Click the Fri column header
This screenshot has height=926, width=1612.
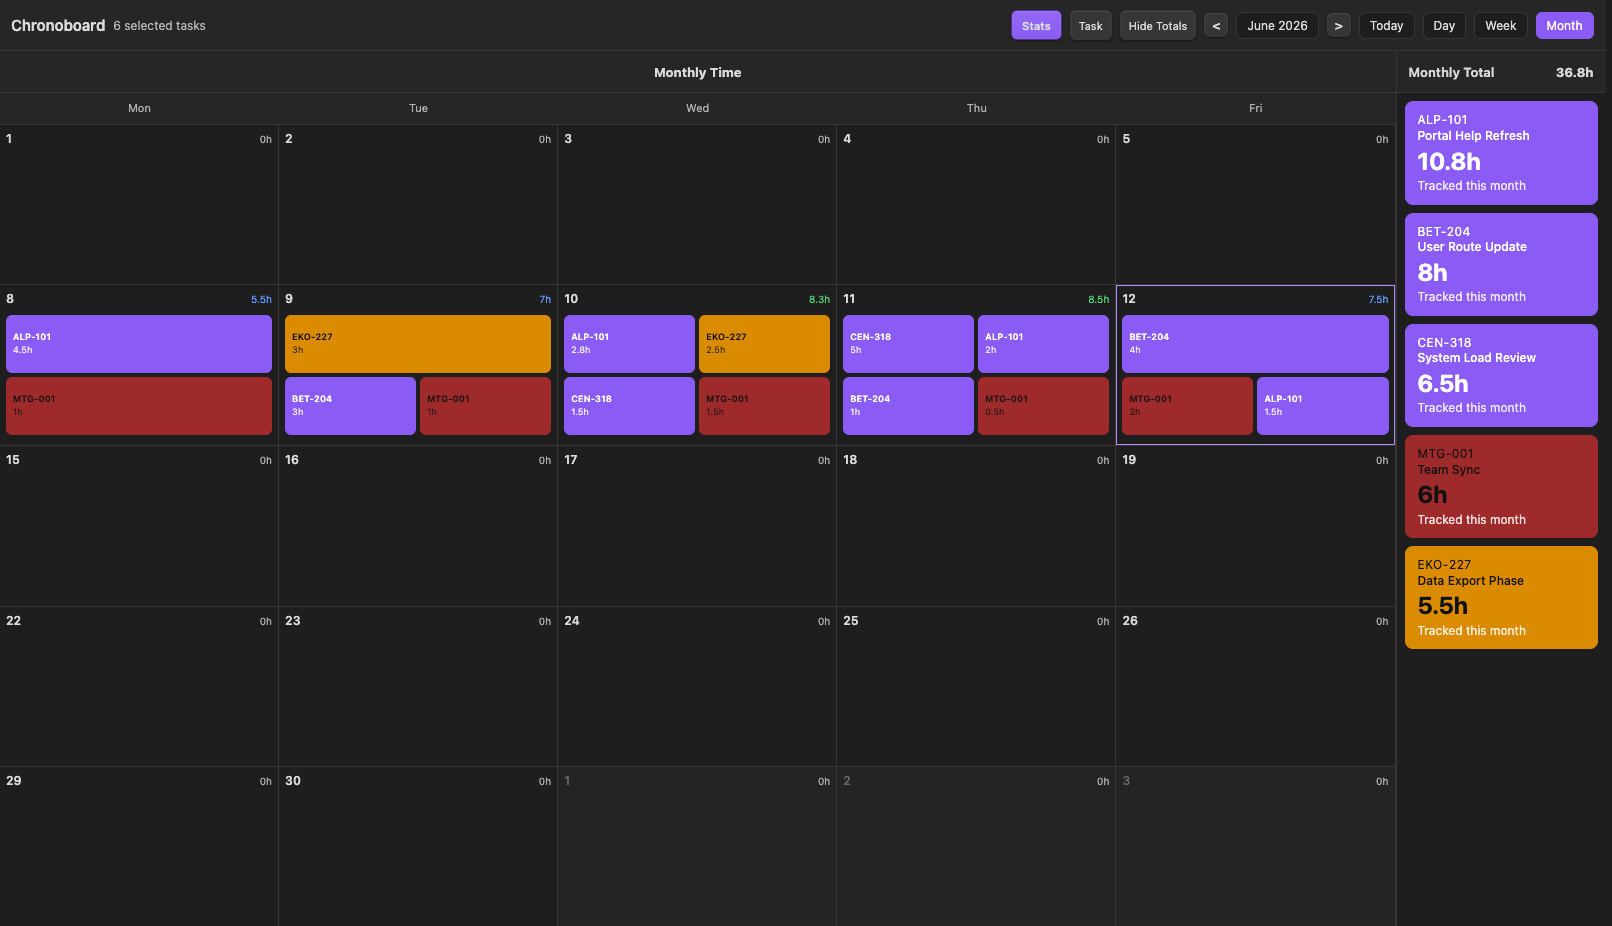pyautogui.click(x=1255, y=108)
